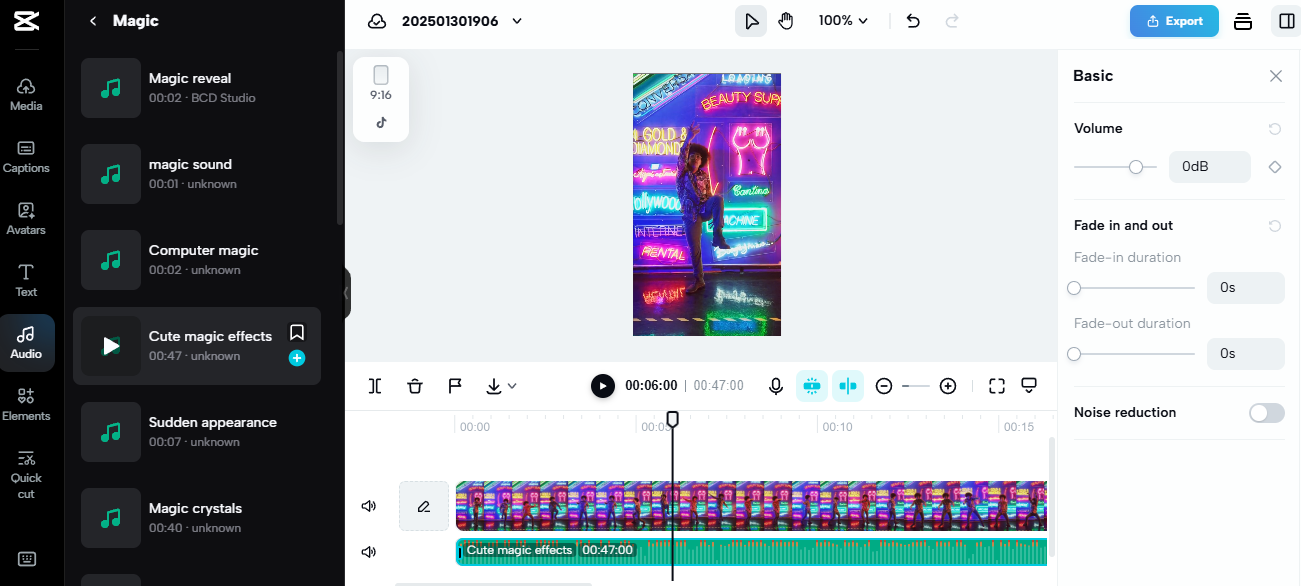
Task: Play the timeline from 00:06:00
Action: 602,386
